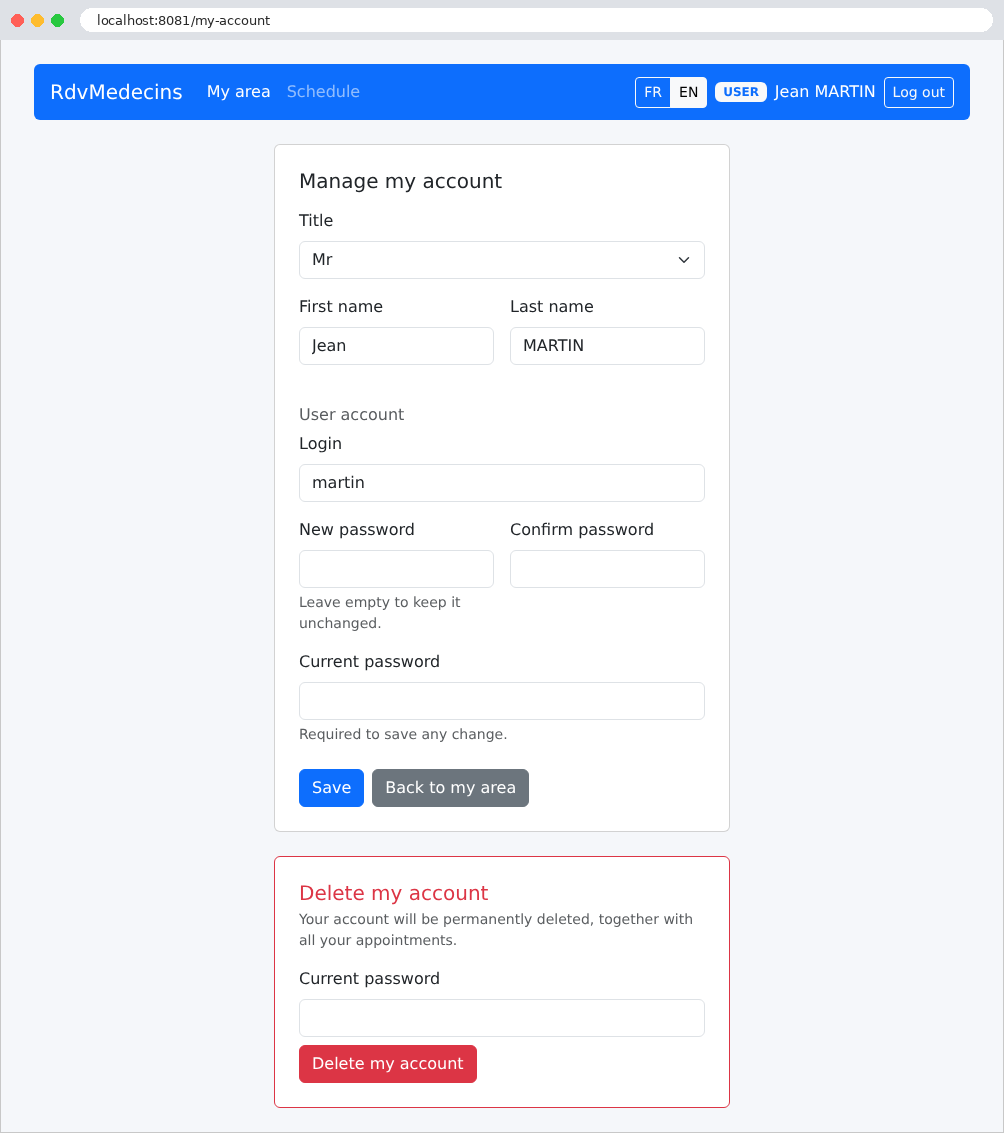Click the Log out button
The height and width of the screenshot is (1133, 1004).
pyautogui.click(x=919, y=92)
